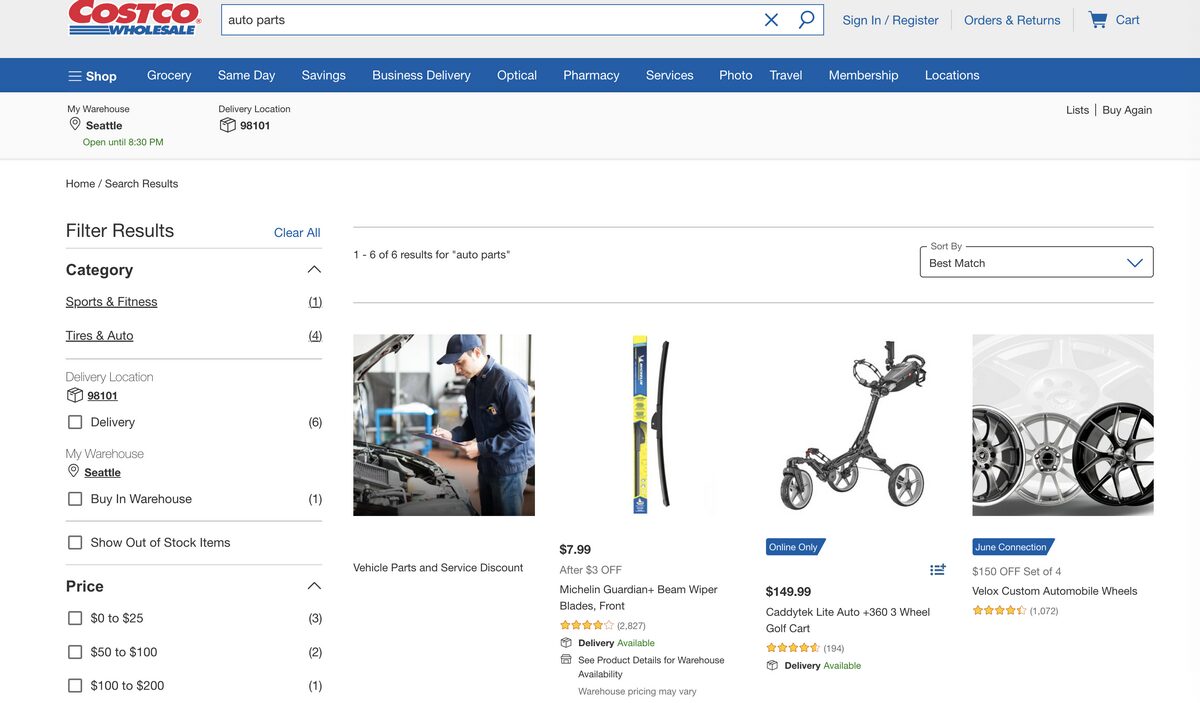Viewport: 1200px width, 703px height.
Task: Open Vehicle Parts and Service Discount title
Action: tap(438, 568)
